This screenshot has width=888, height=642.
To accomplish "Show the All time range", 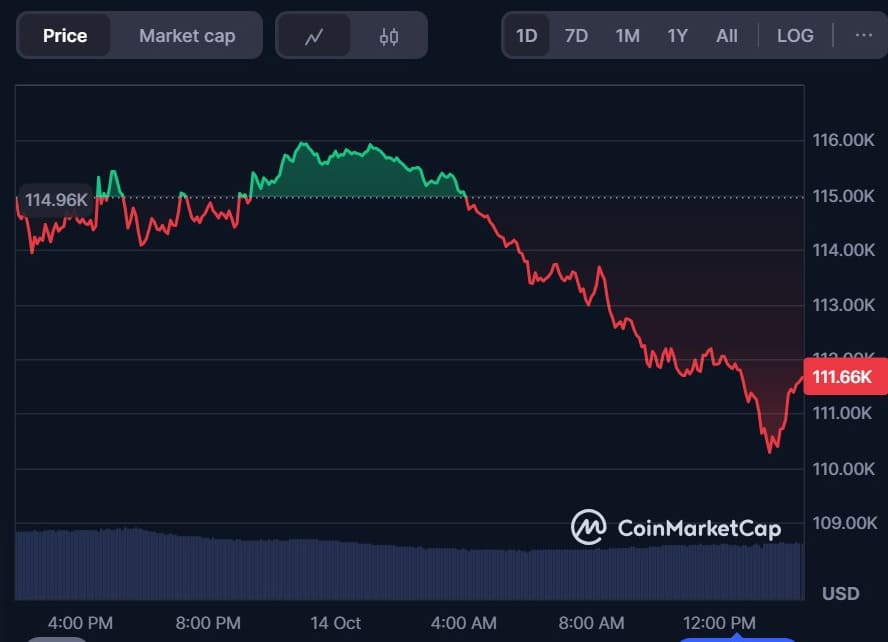I will pos(727,36).
